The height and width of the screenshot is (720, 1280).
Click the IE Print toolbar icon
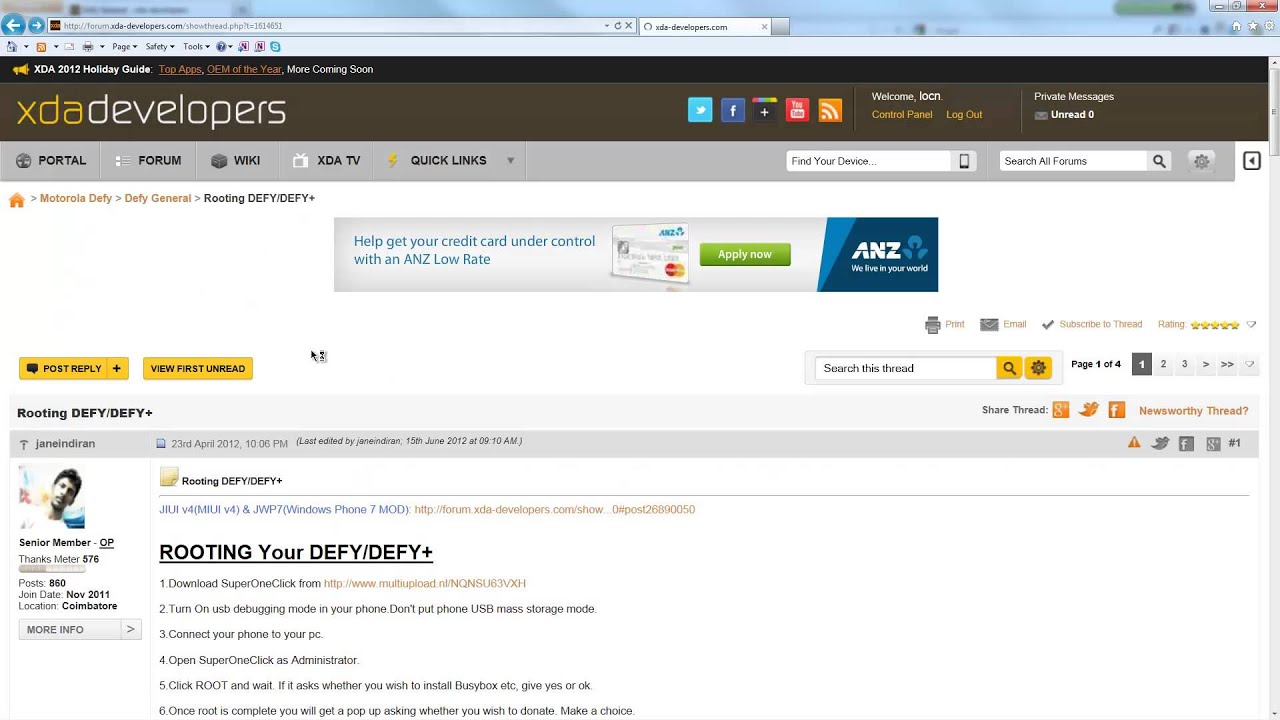[x=88, y=46]
